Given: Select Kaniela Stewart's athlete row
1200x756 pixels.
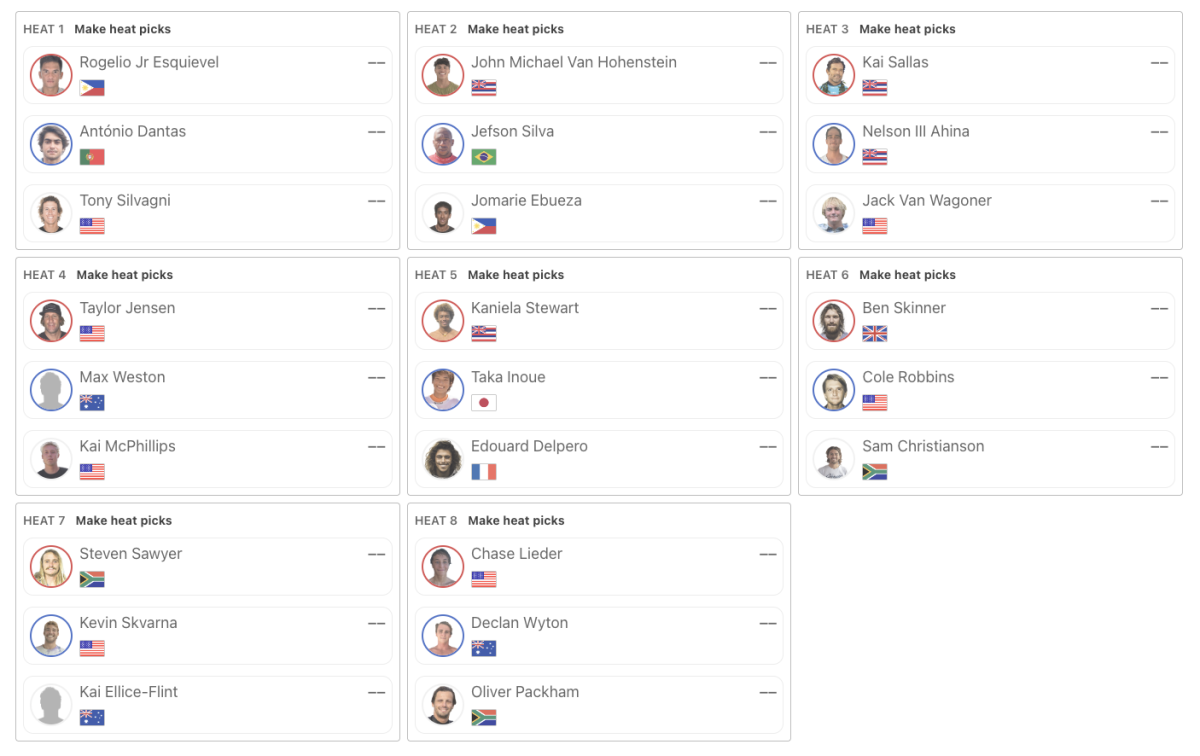Looking at the screenshot, I should [x=599, y=321].
